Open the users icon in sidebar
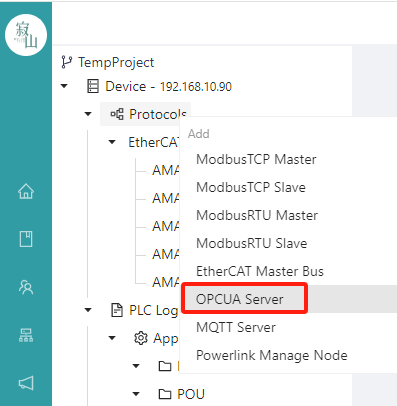 coord(26,287)
